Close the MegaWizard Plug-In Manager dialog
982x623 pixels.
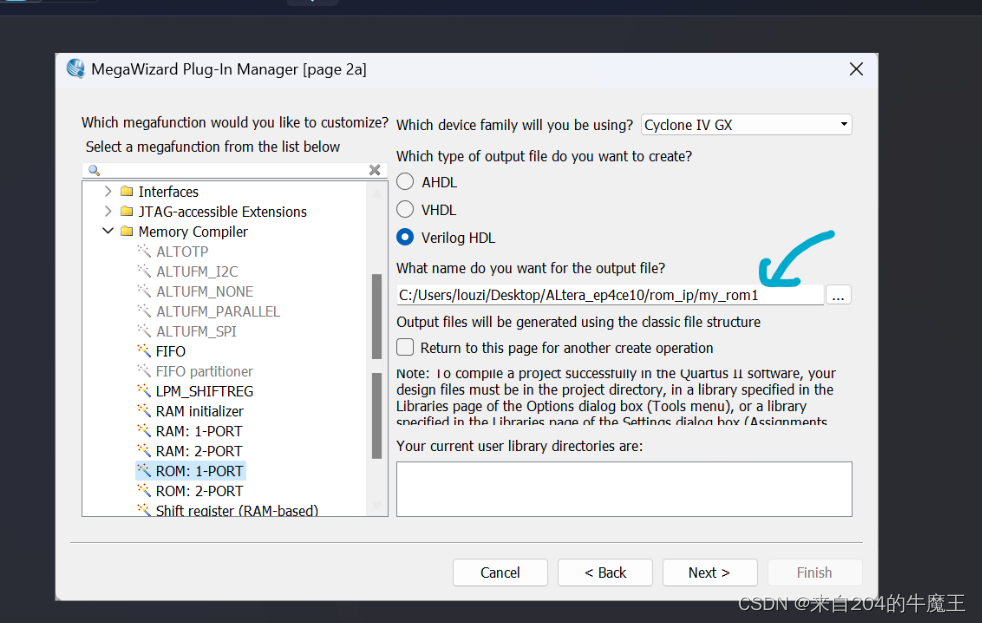coord(856,69)
